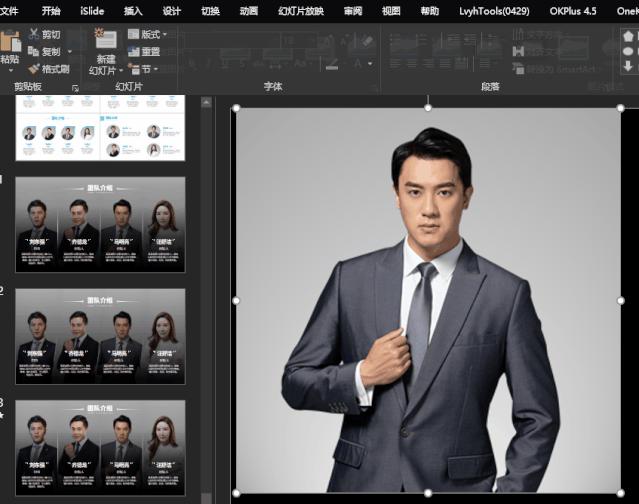This screenshot has width=639, height=504.
Task: Expand the Section (节) dropdown
Action: coord(146,69)
